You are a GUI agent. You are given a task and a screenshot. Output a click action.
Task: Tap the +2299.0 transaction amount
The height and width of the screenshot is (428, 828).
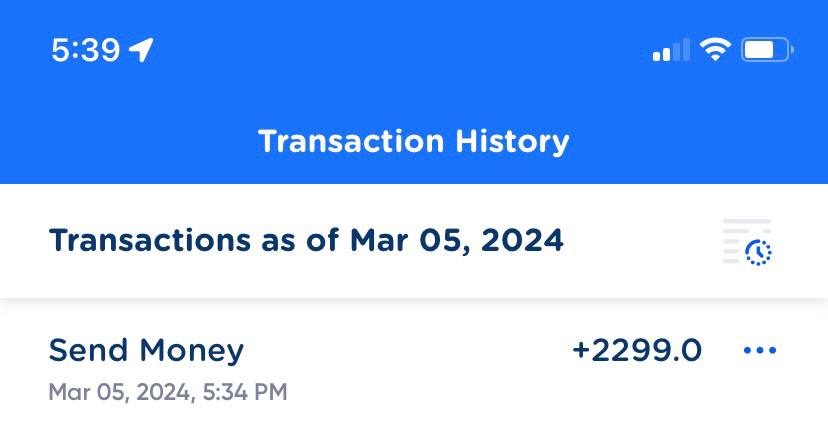pos(637,351)
